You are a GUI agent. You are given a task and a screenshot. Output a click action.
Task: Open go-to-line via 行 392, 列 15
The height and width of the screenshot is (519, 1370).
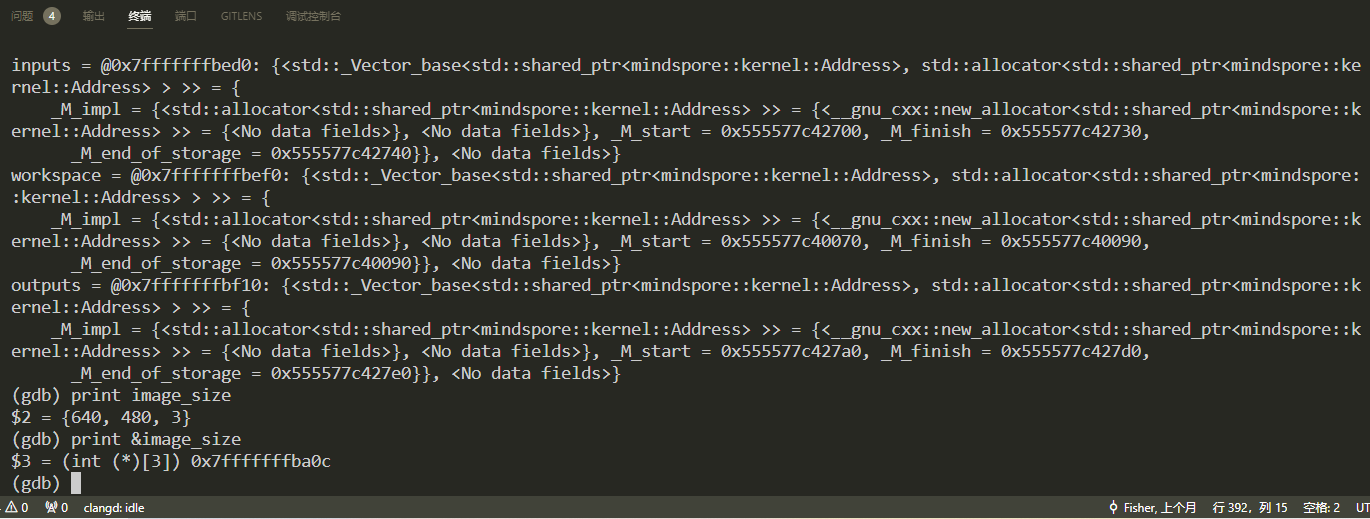1250,508
